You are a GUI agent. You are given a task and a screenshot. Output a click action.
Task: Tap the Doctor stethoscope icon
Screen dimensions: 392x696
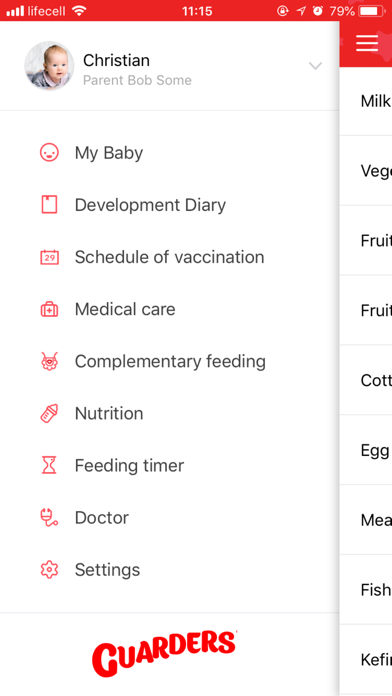tap(49, 518)
